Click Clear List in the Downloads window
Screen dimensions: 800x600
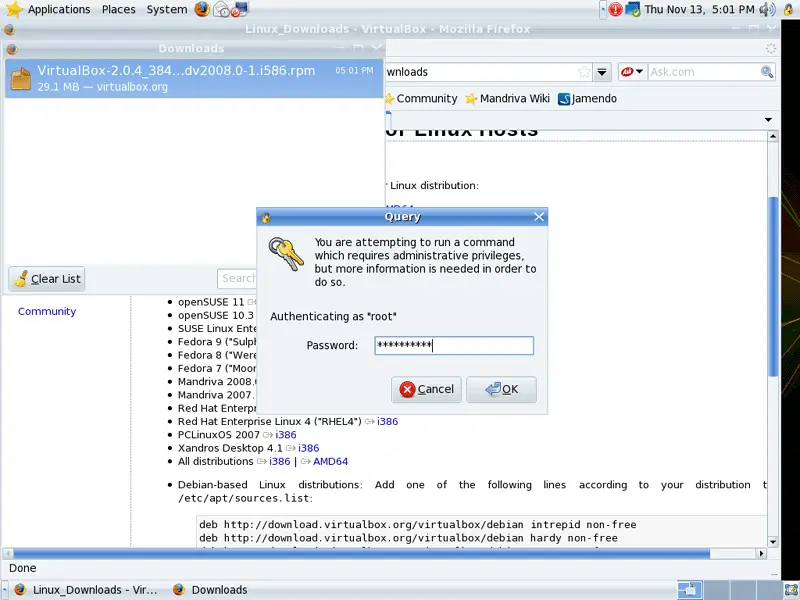(x=47, y=279)
